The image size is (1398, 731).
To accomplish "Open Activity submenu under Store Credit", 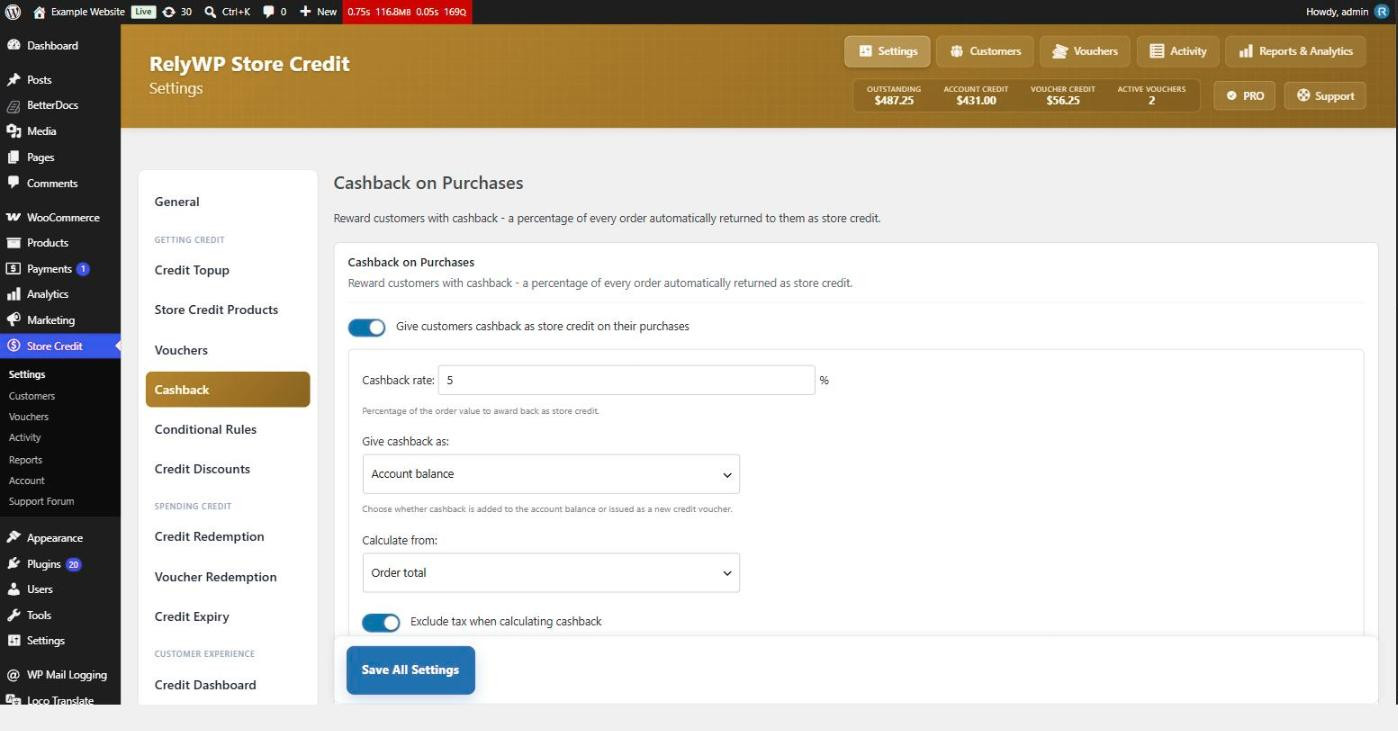I will (25, 438).
